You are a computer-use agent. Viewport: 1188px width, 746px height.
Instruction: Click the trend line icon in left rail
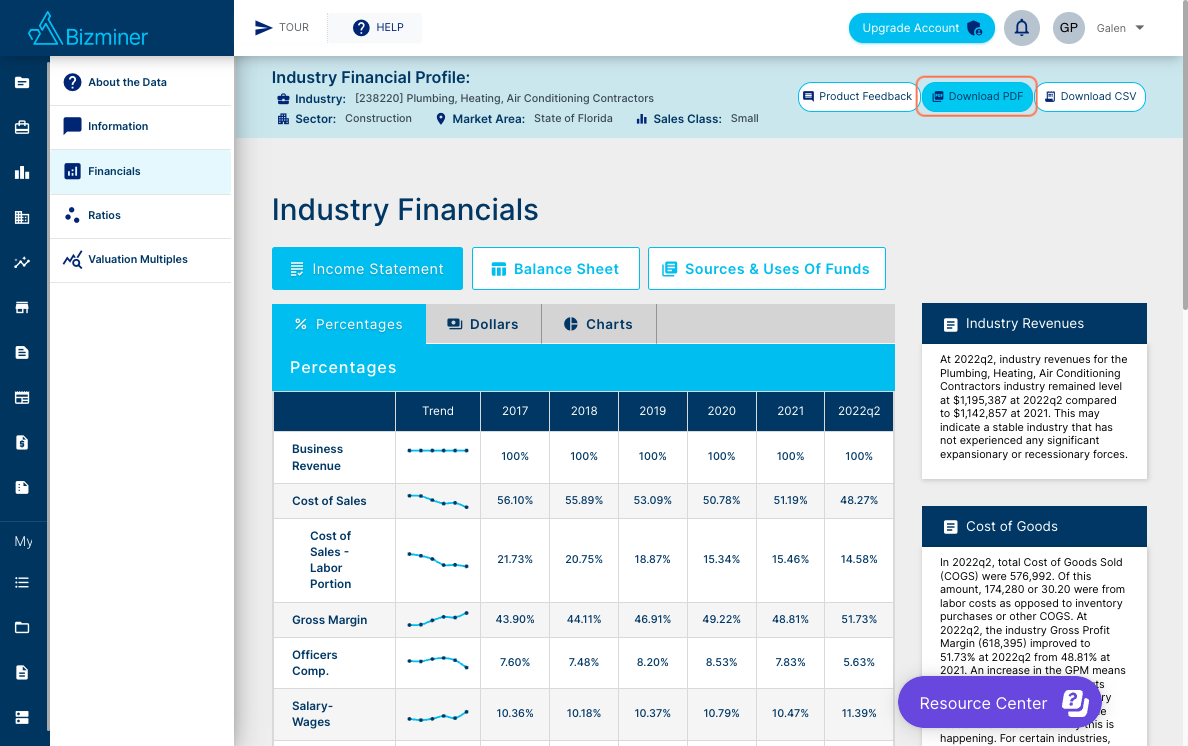click(22, 263)
